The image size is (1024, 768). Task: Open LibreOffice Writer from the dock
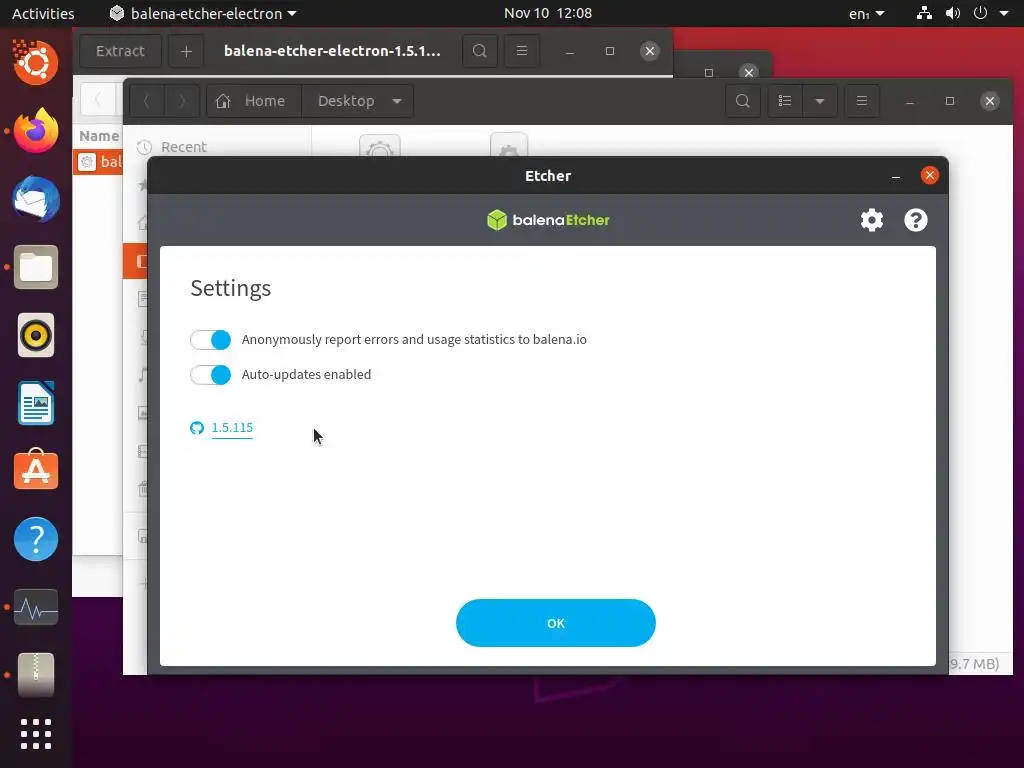[36, 404]
